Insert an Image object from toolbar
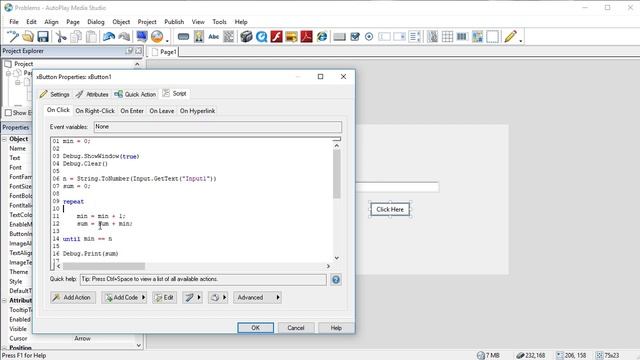This screenshot has width=640, height=360. [x=199, y=37]
